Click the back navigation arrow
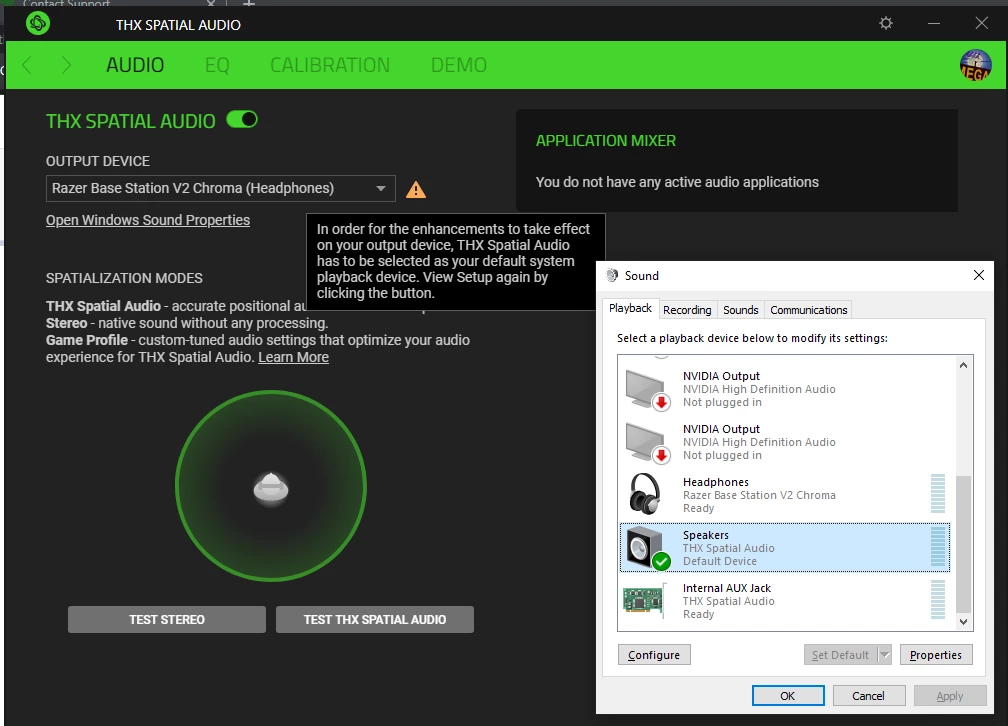The width and height of the screenshot is (1008, 726). pos(25,64)
